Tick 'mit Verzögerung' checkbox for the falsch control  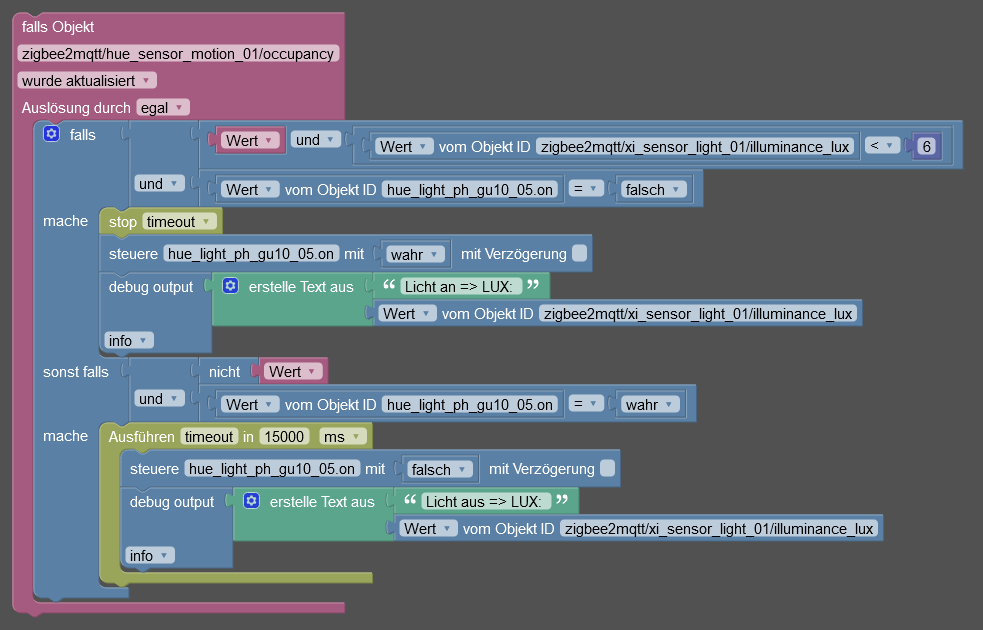click(x=607, y=468)
